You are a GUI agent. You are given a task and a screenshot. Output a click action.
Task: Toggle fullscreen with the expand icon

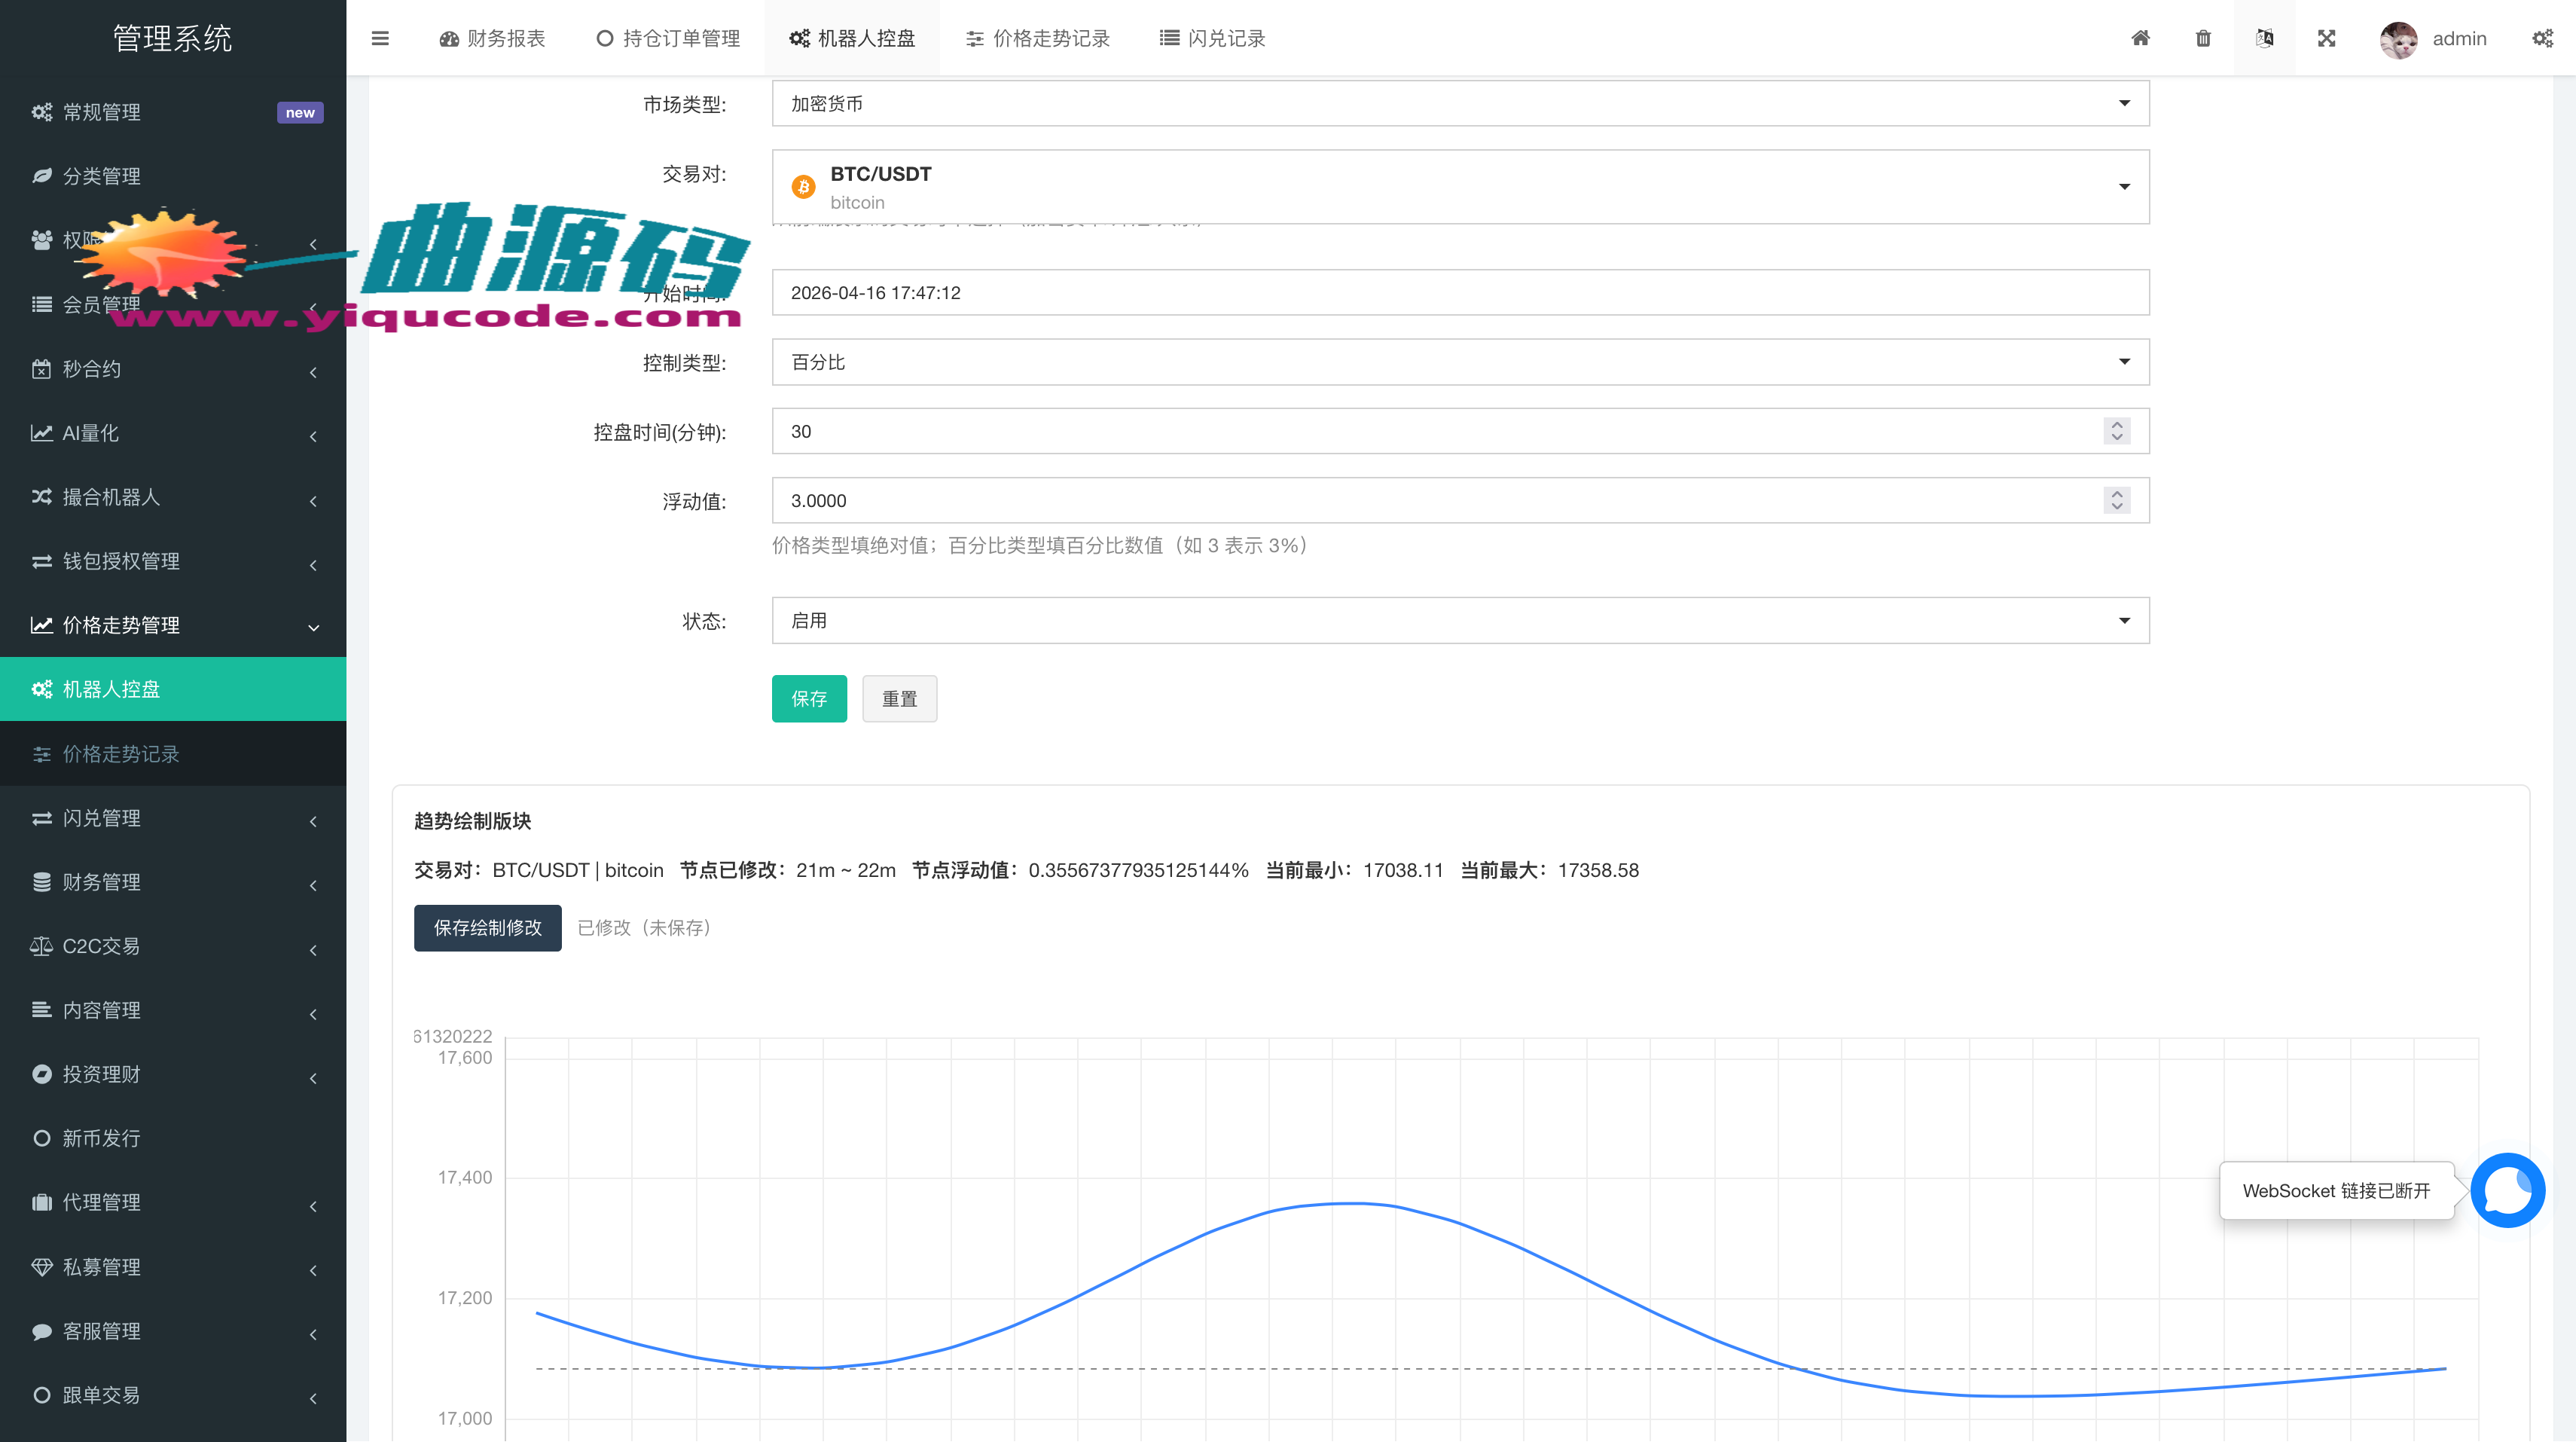pyautogui.click(x=2327, y=38)
